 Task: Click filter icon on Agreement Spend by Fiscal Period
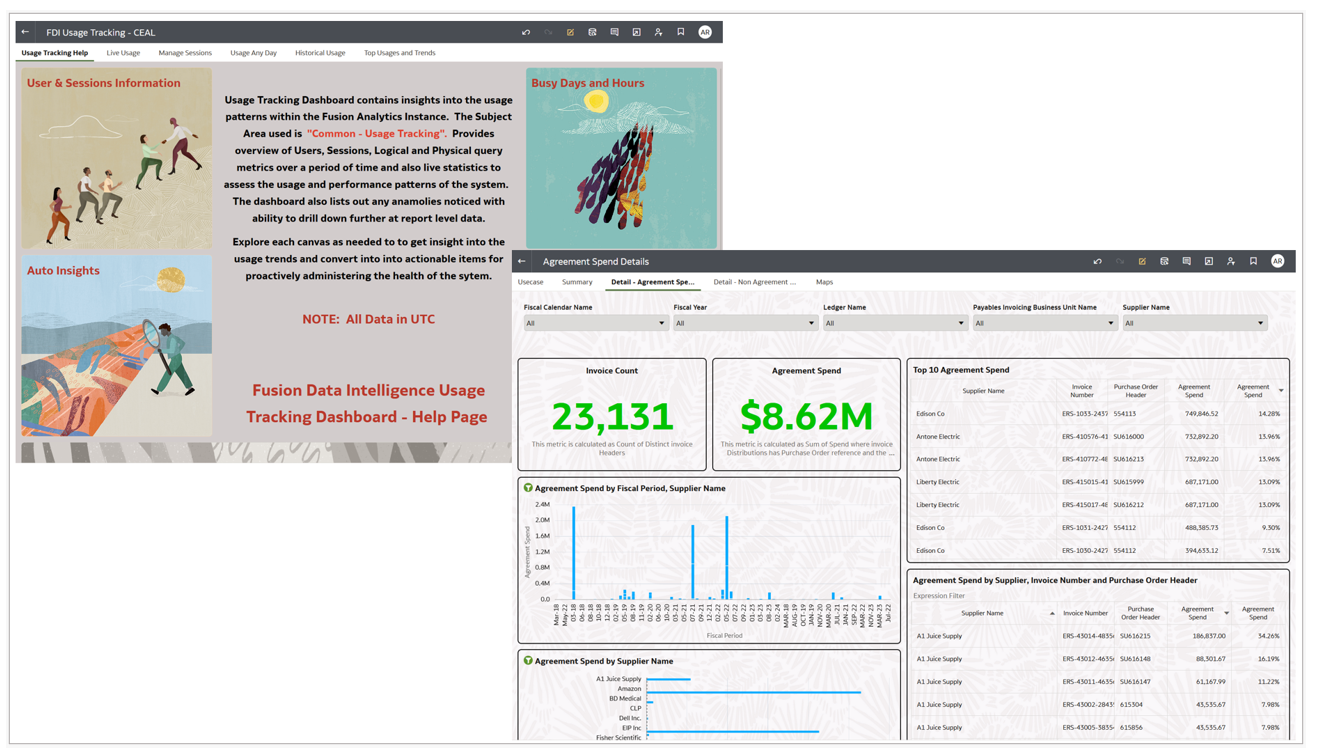click(x=528, y=488)
